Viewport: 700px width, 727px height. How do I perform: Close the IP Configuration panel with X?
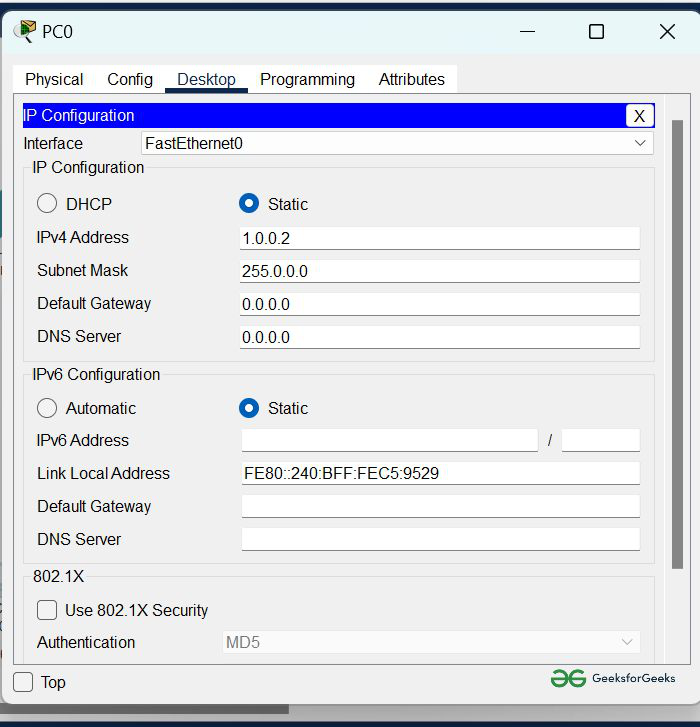640,115
